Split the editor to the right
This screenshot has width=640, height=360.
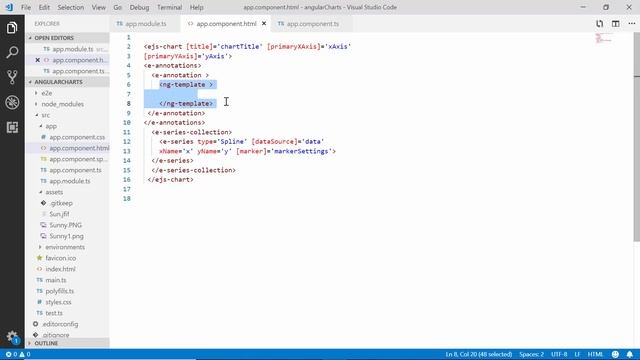point(616,24)
